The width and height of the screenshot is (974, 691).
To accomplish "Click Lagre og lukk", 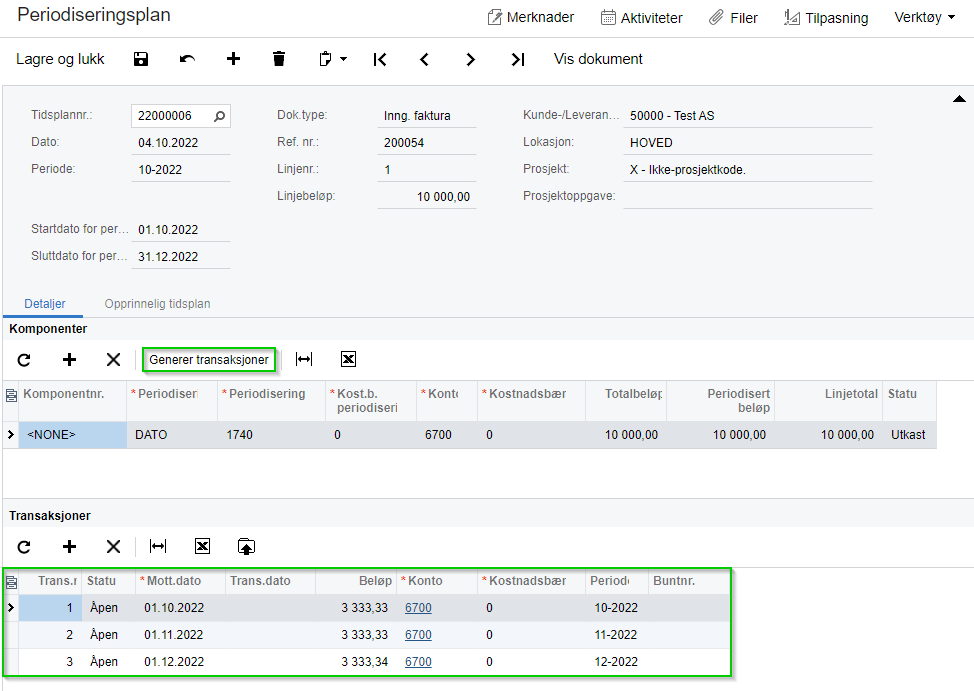I will pos(60,59).
